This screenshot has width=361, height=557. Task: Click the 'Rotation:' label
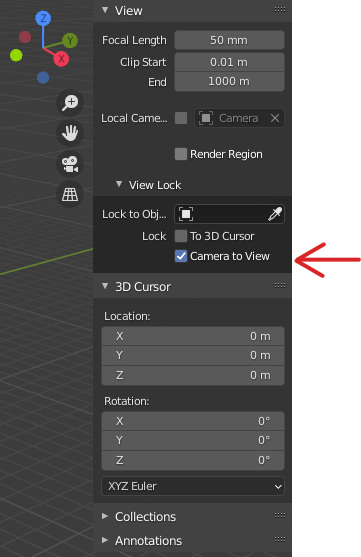coord(126,401)
